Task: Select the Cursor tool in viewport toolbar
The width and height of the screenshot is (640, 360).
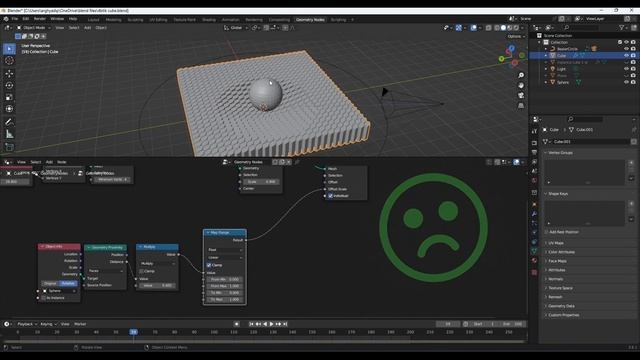Action: click(9, 60)
